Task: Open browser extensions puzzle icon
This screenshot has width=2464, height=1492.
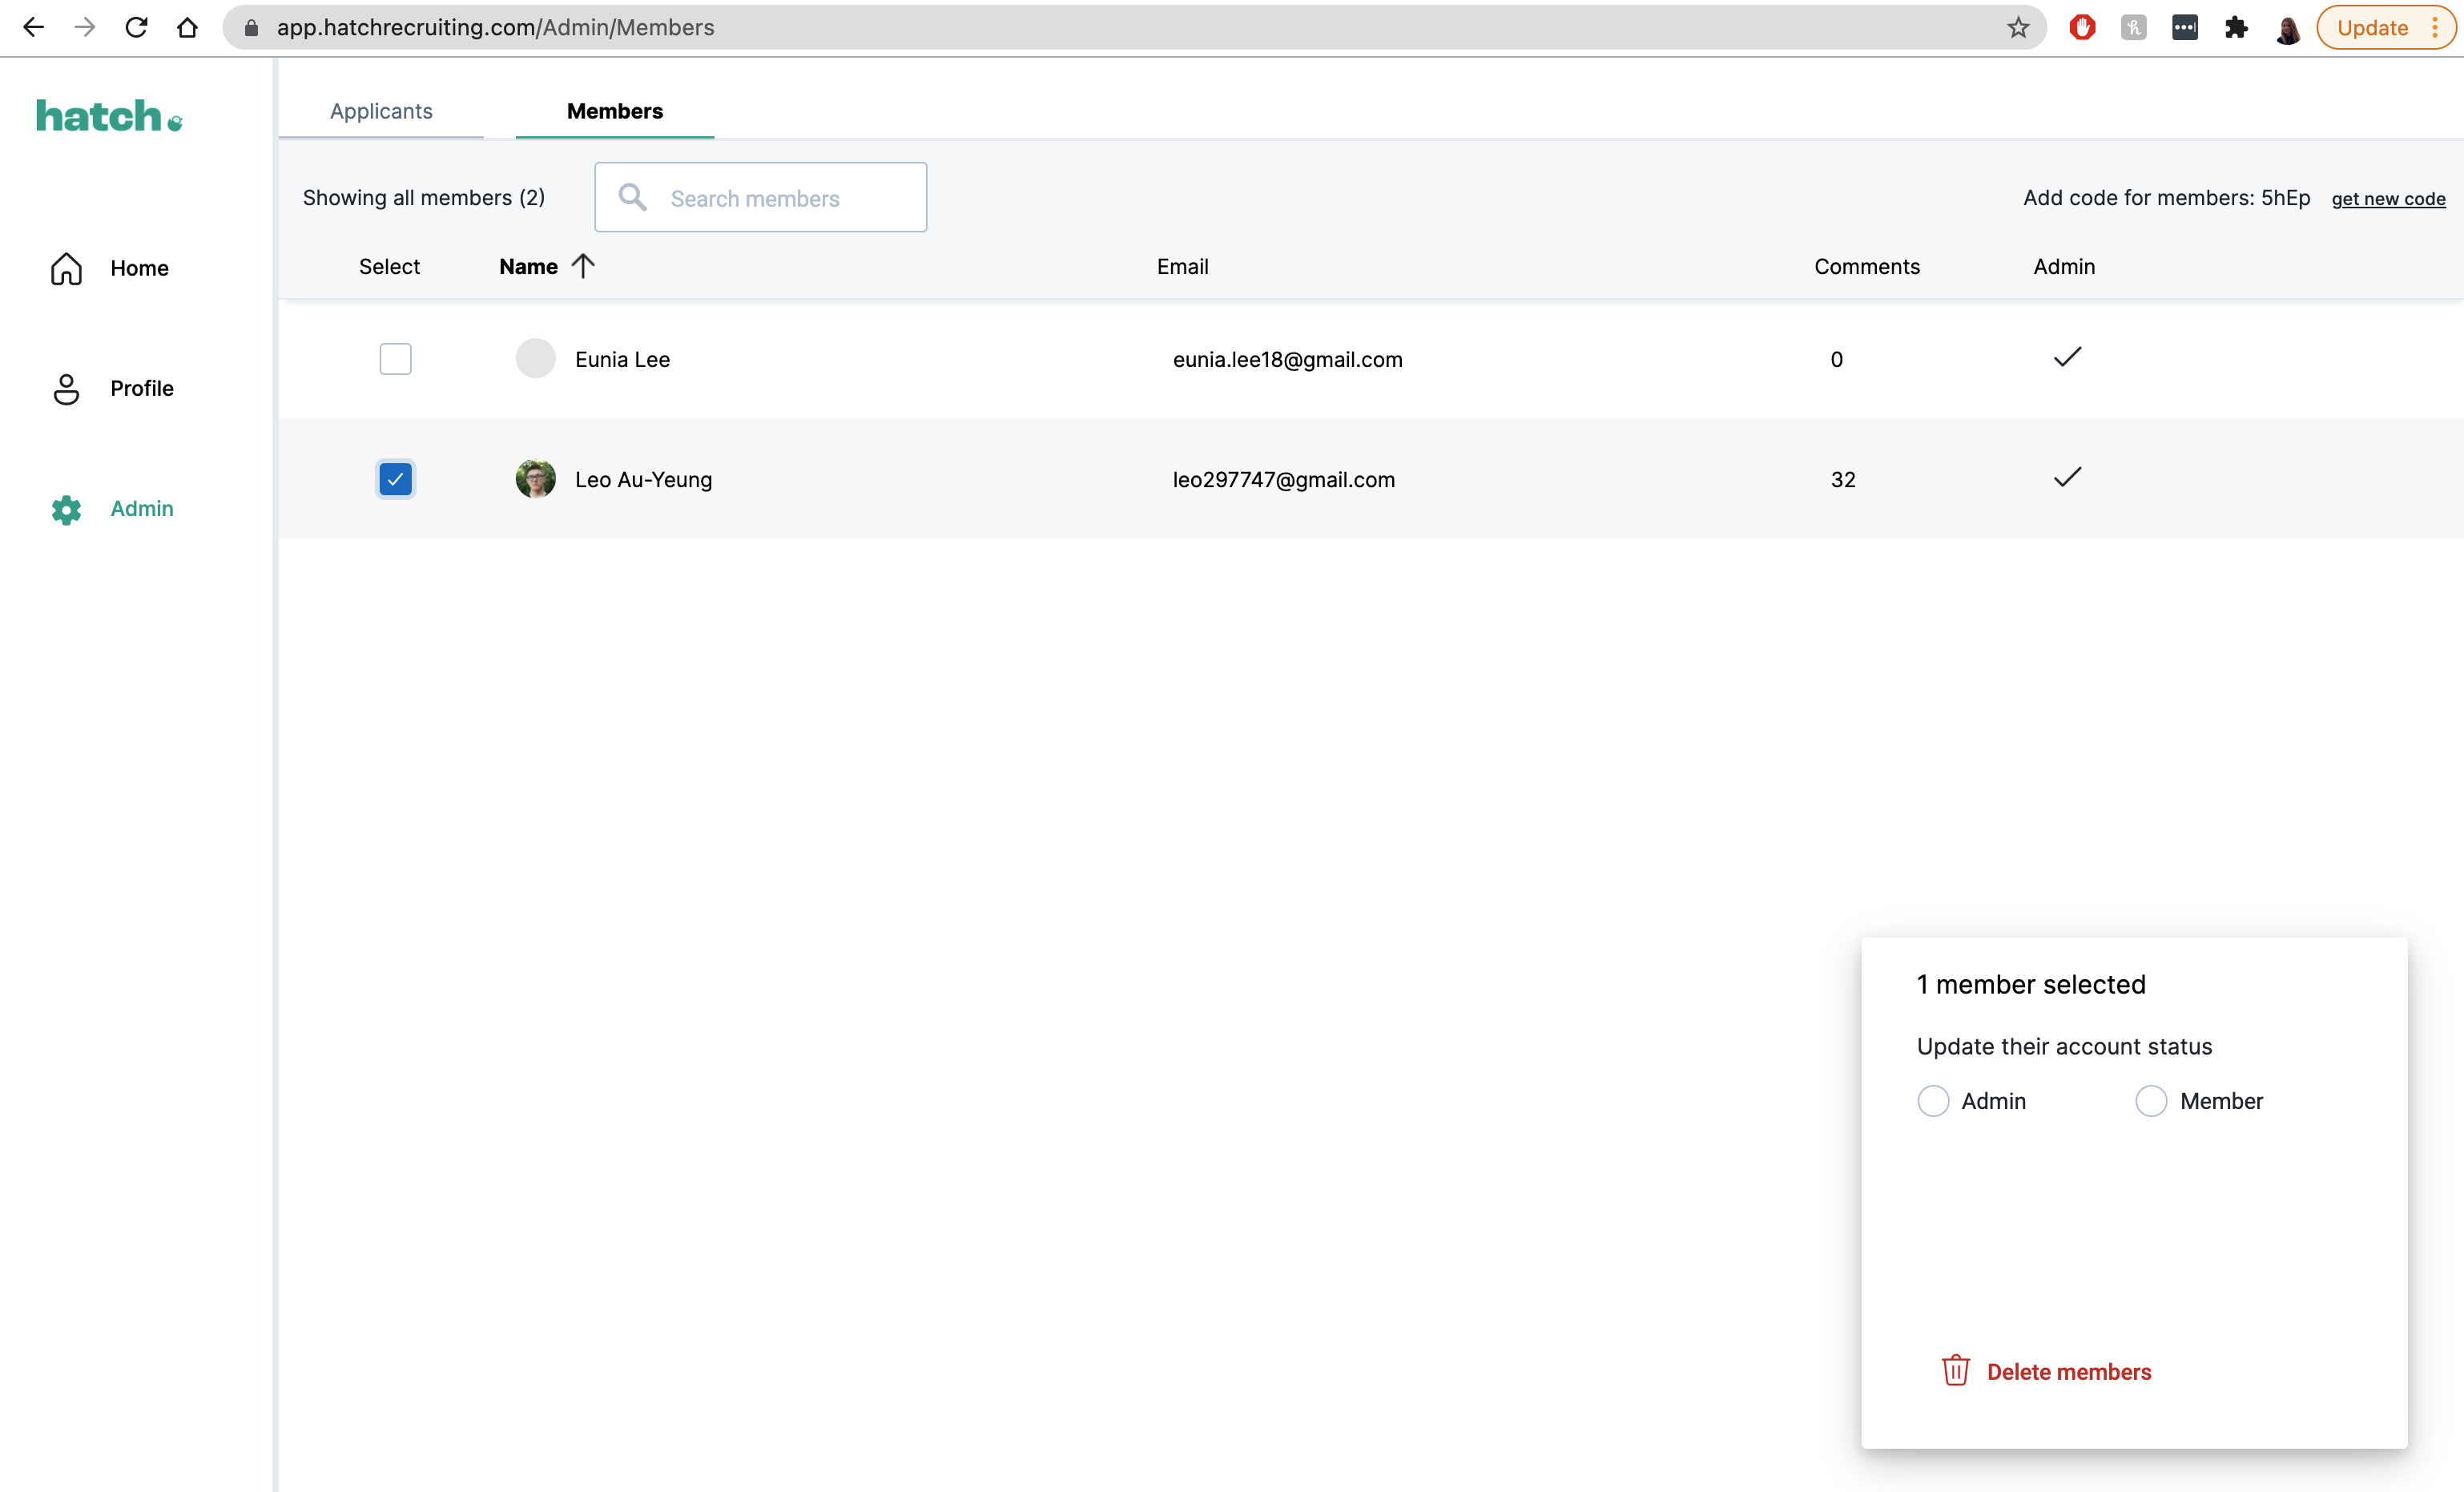Action: pos(2235,28)
